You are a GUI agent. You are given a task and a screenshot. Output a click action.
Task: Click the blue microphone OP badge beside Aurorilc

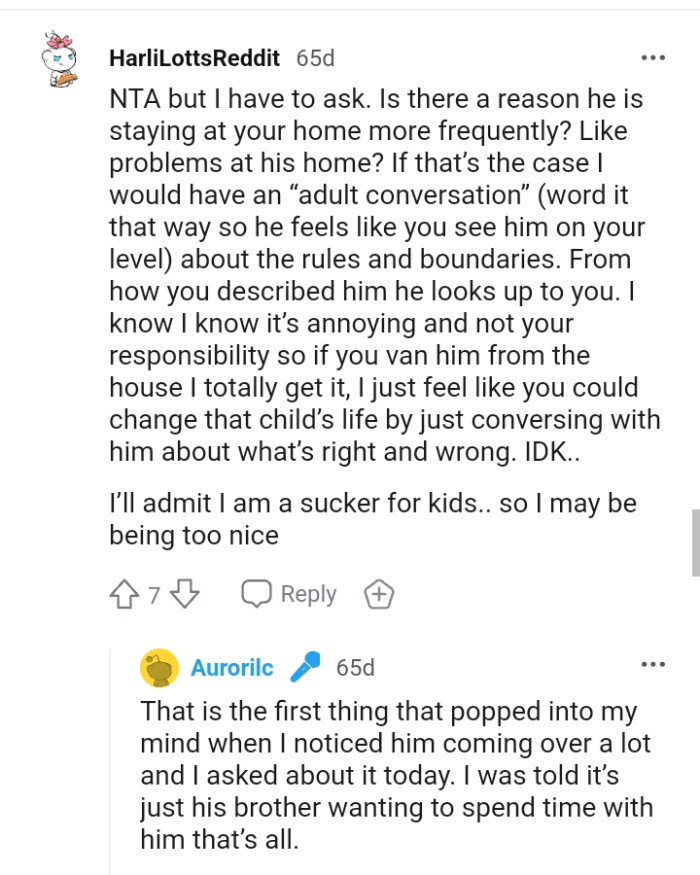[305, 667]
